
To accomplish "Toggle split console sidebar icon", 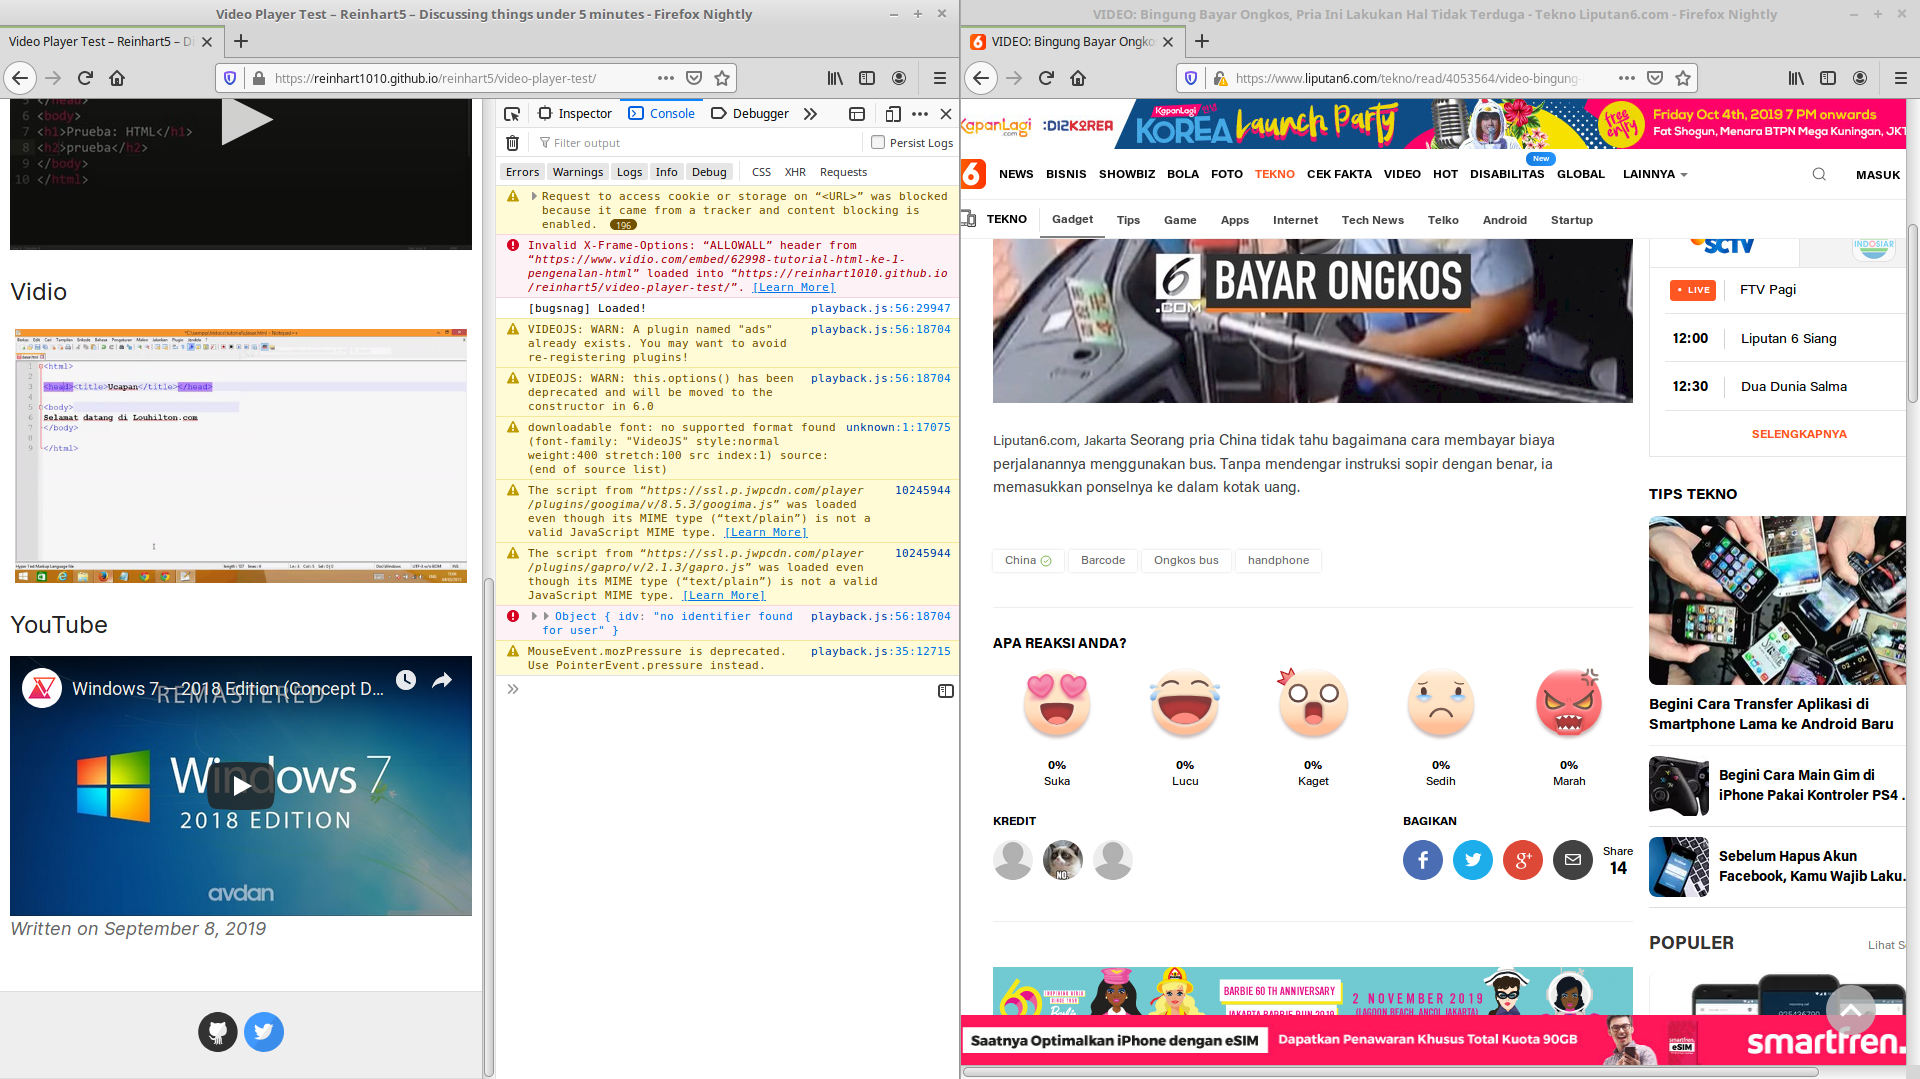I will (x=946, y=691).
